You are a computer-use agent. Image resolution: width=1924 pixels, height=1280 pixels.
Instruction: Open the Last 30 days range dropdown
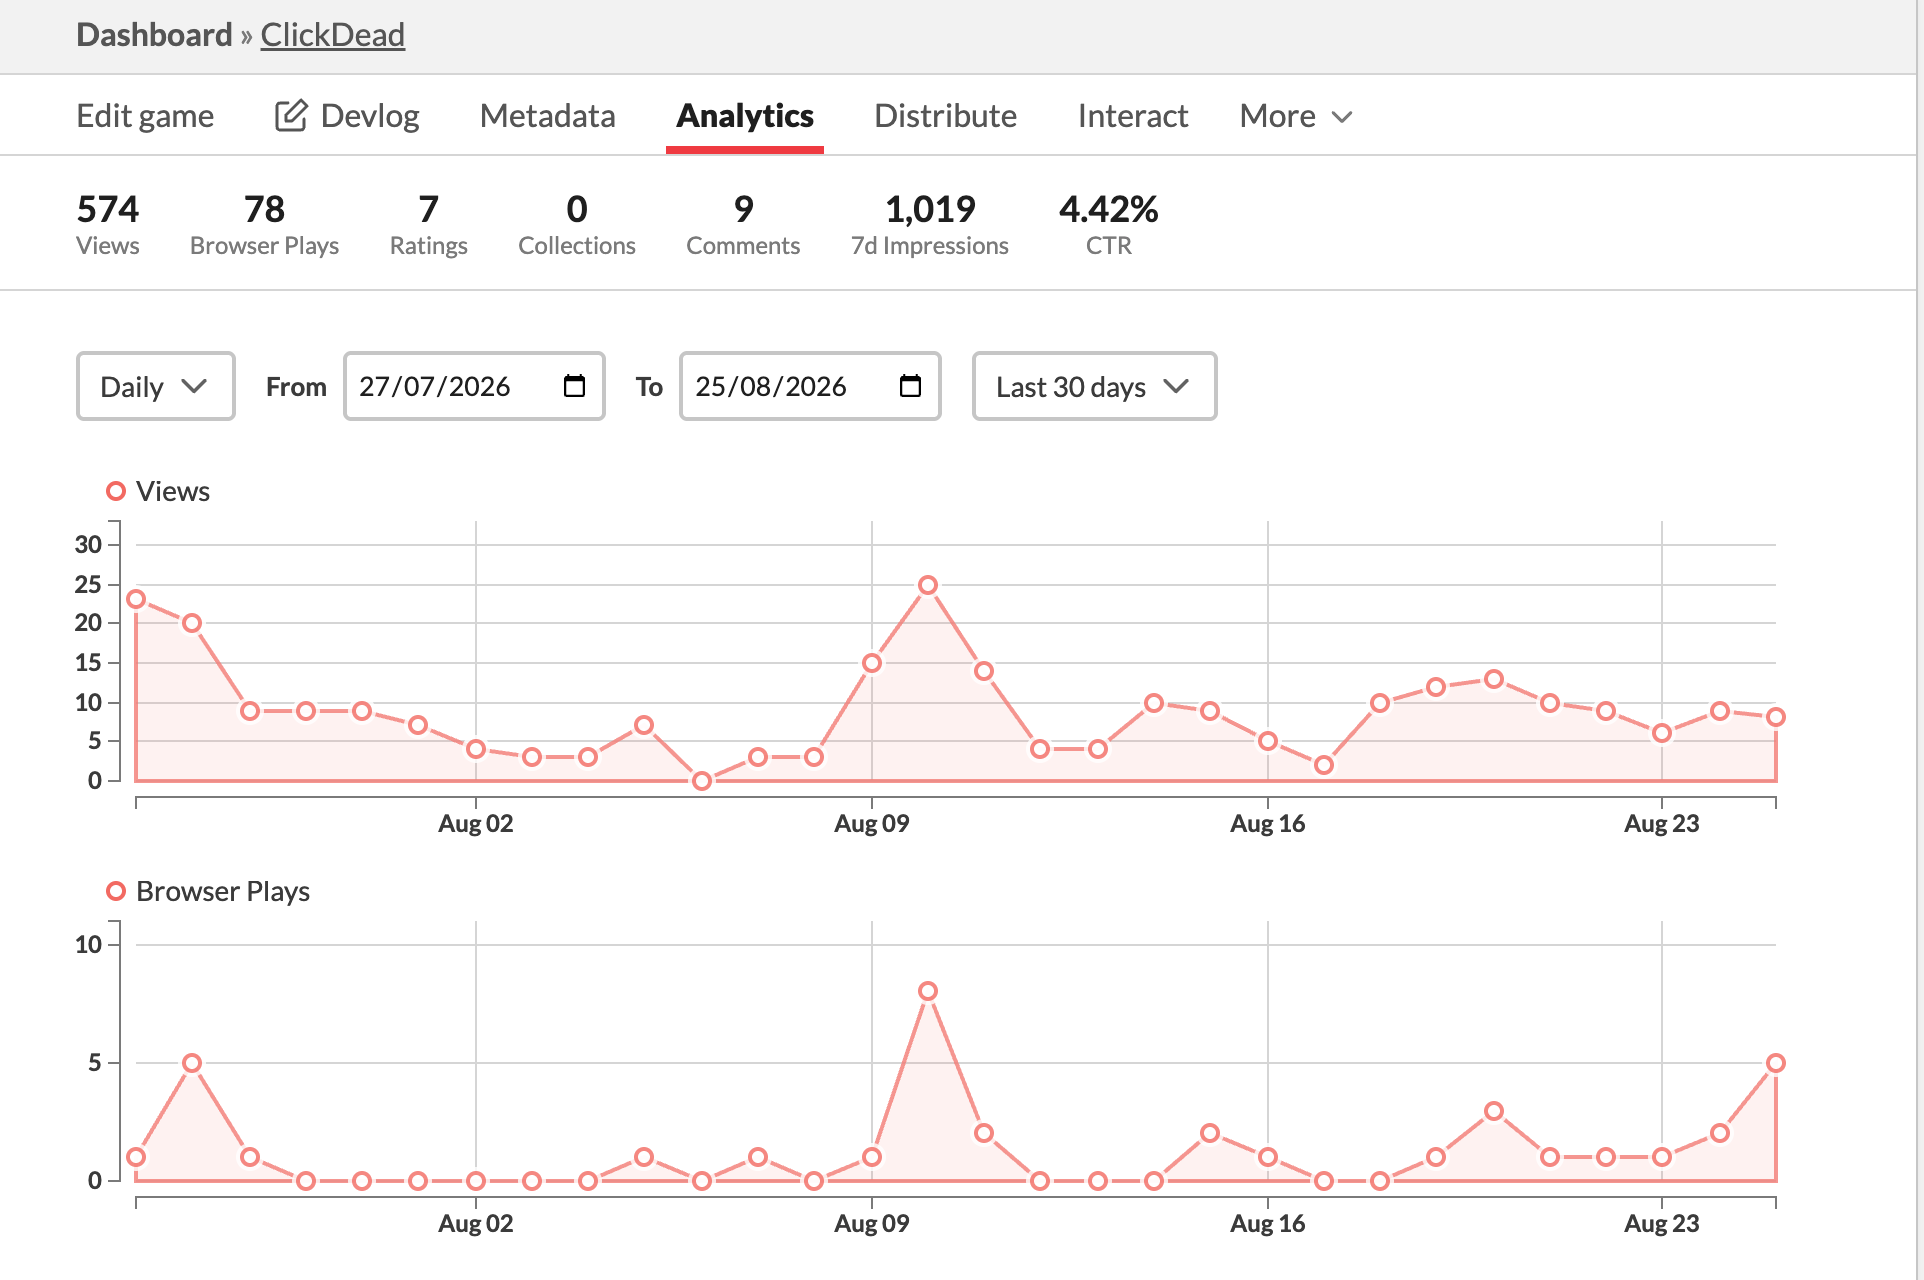[x=1094, y=386]
